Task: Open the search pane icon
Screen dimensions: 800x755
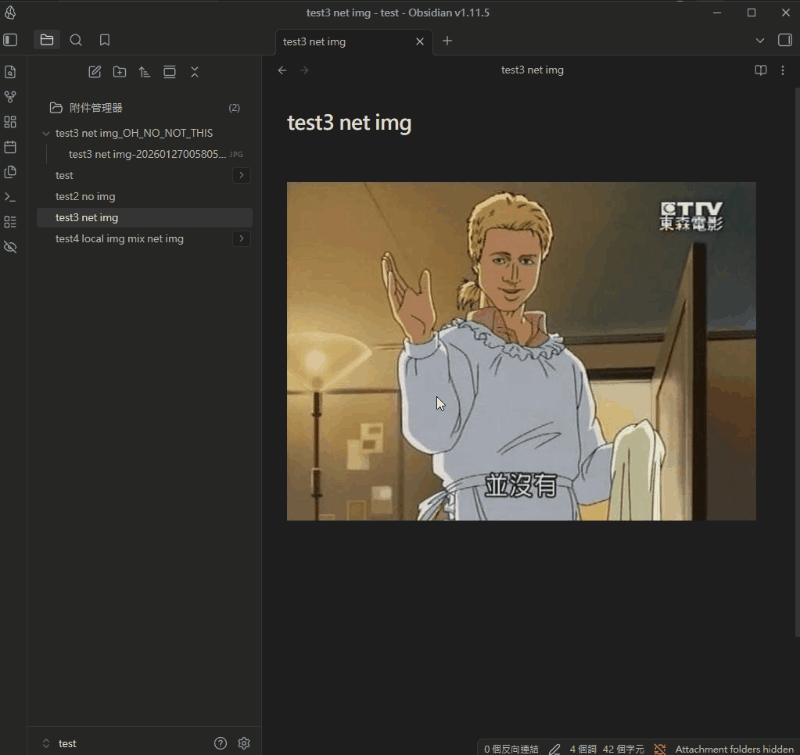Action: click(76, 40)
